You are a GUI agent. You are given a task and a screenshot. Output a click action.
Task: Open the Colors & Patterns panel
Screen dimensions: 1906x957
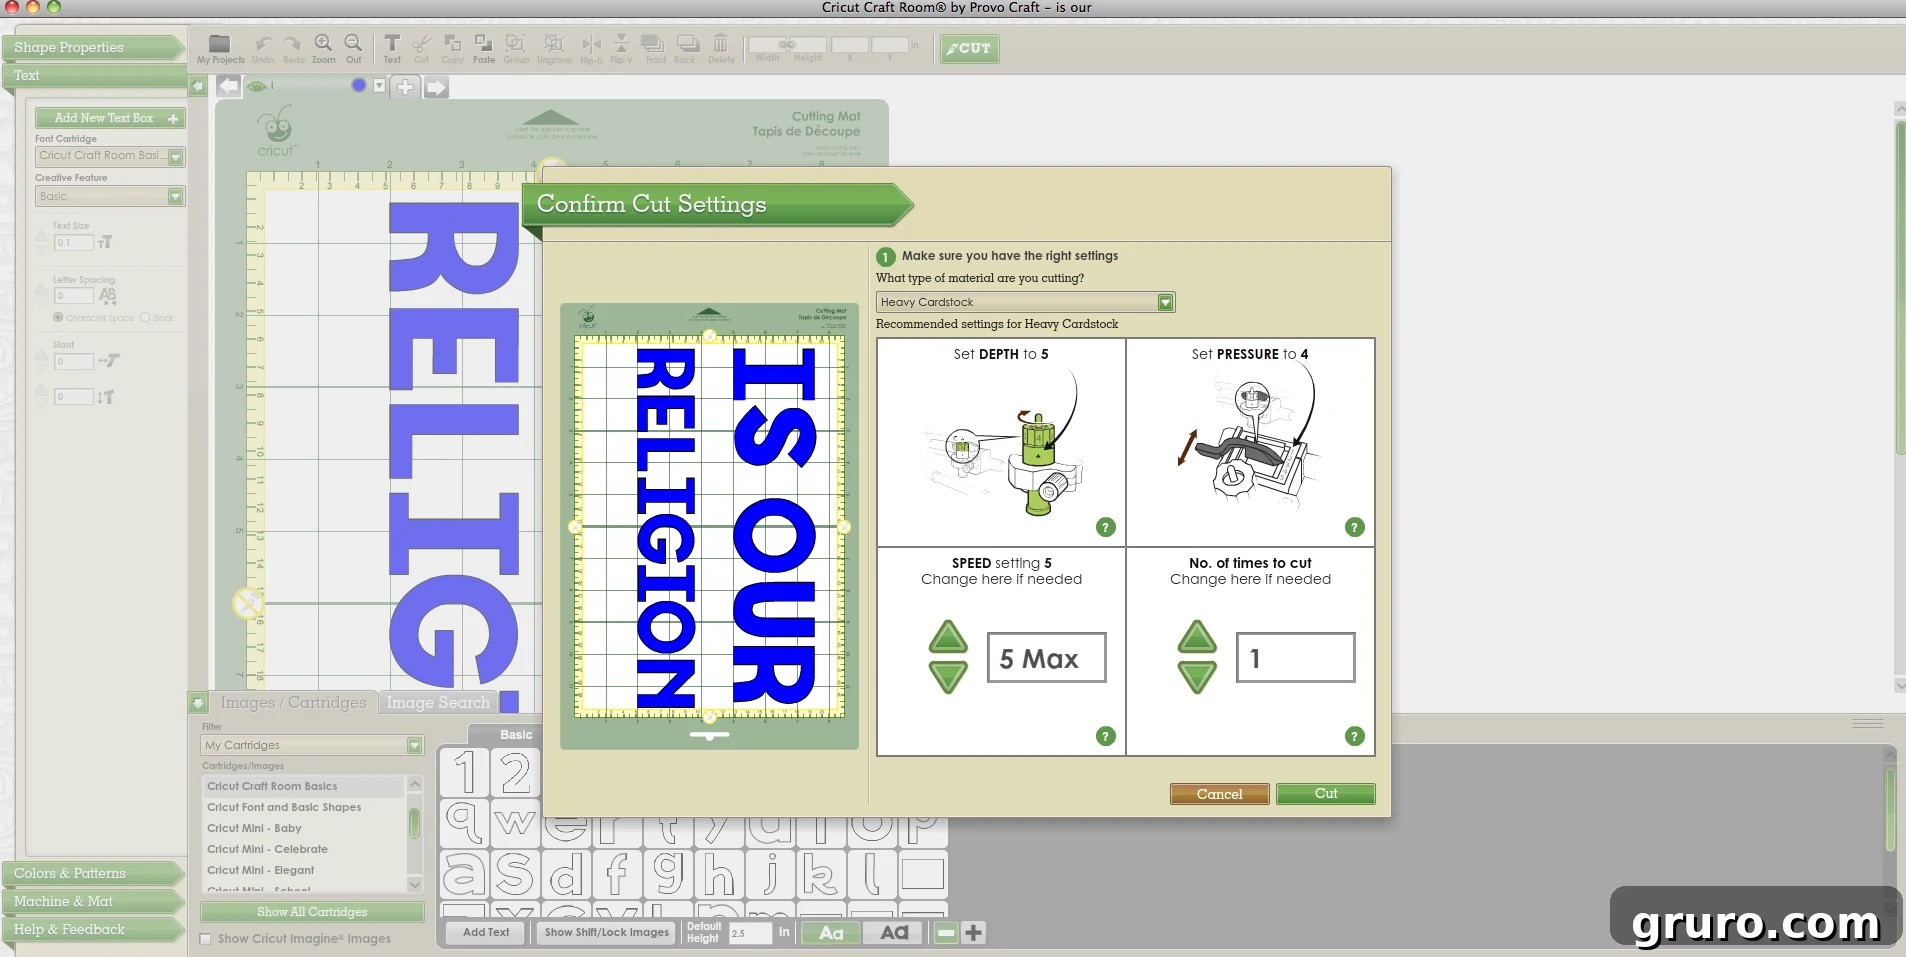click(x=92, y=873)
